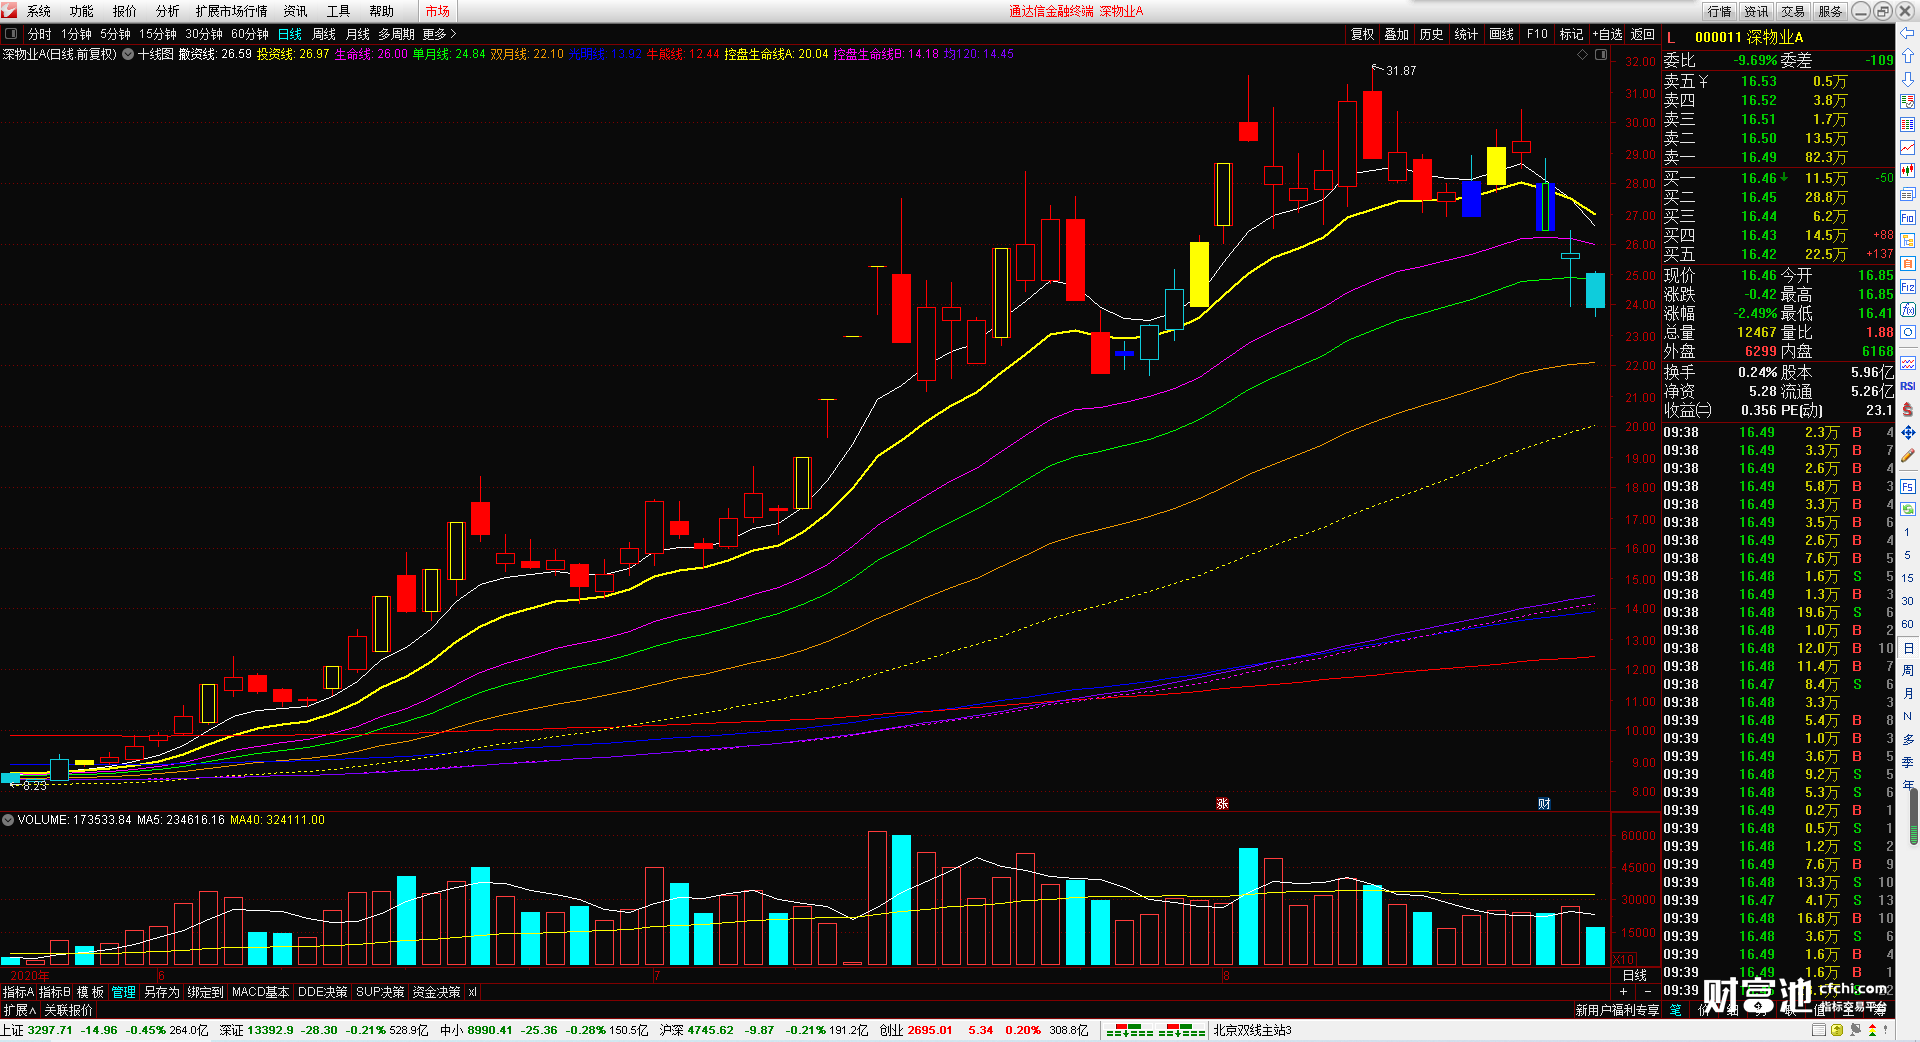This screenshot has height=1042, width=1920.
Task: Click the tree structure icon in the sidebar
Action: point(1907,240)
